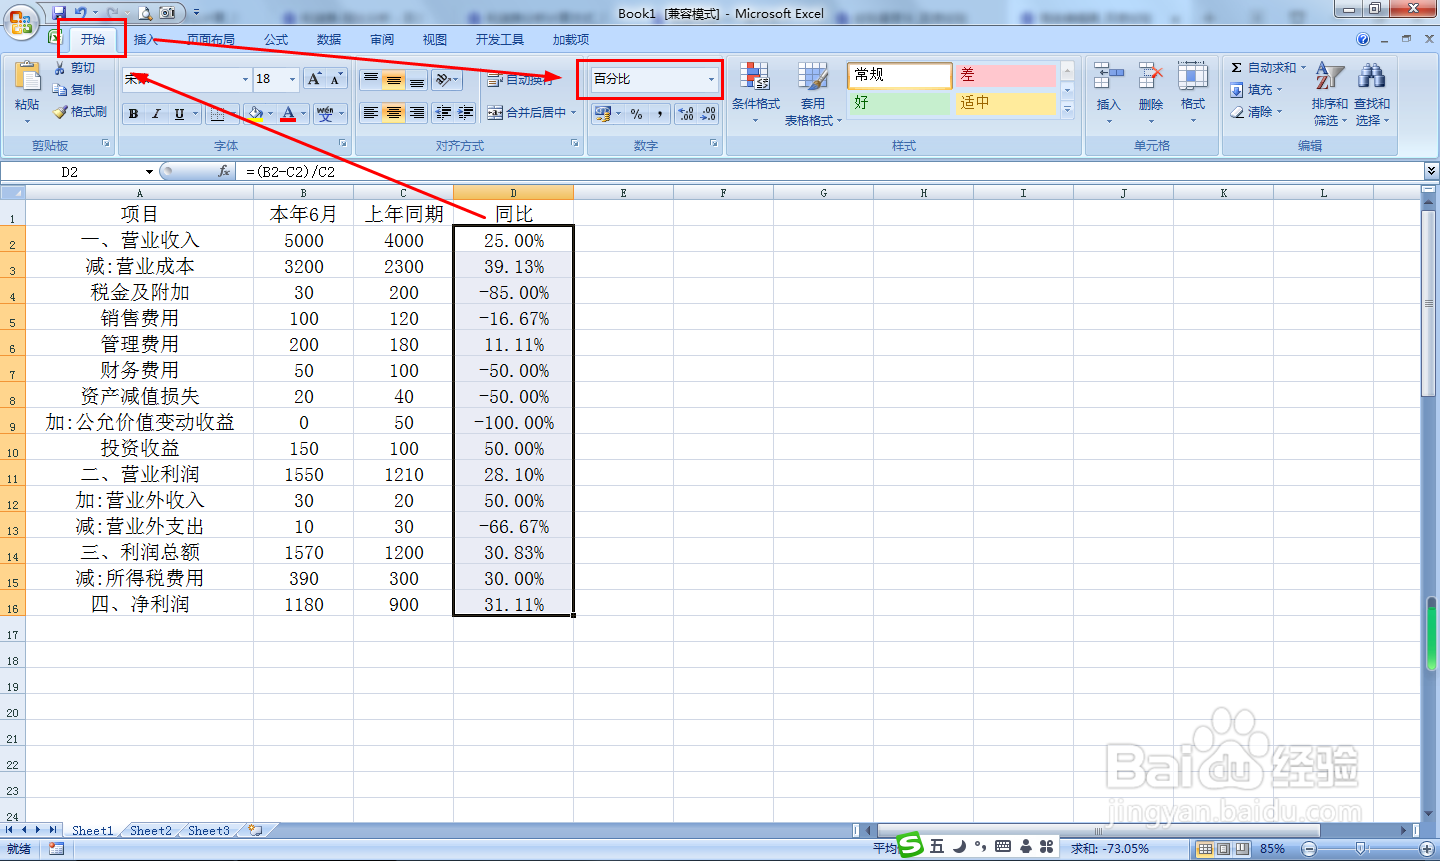Toggle left horizontal text alignment

pos(371,113)
